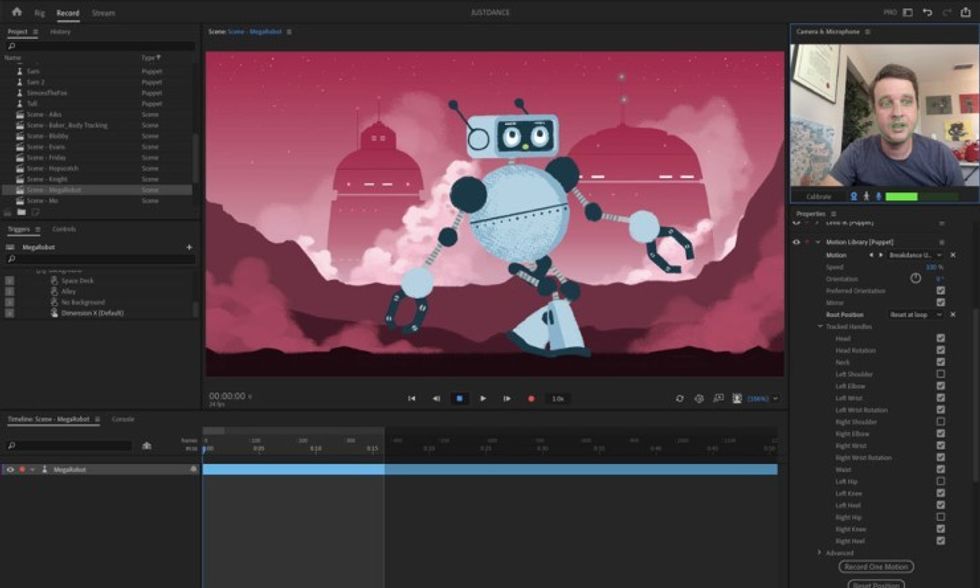Open the History panel tab
Image resolution: width=980 pixels, height=588 pixels.
tap(60, 31)
